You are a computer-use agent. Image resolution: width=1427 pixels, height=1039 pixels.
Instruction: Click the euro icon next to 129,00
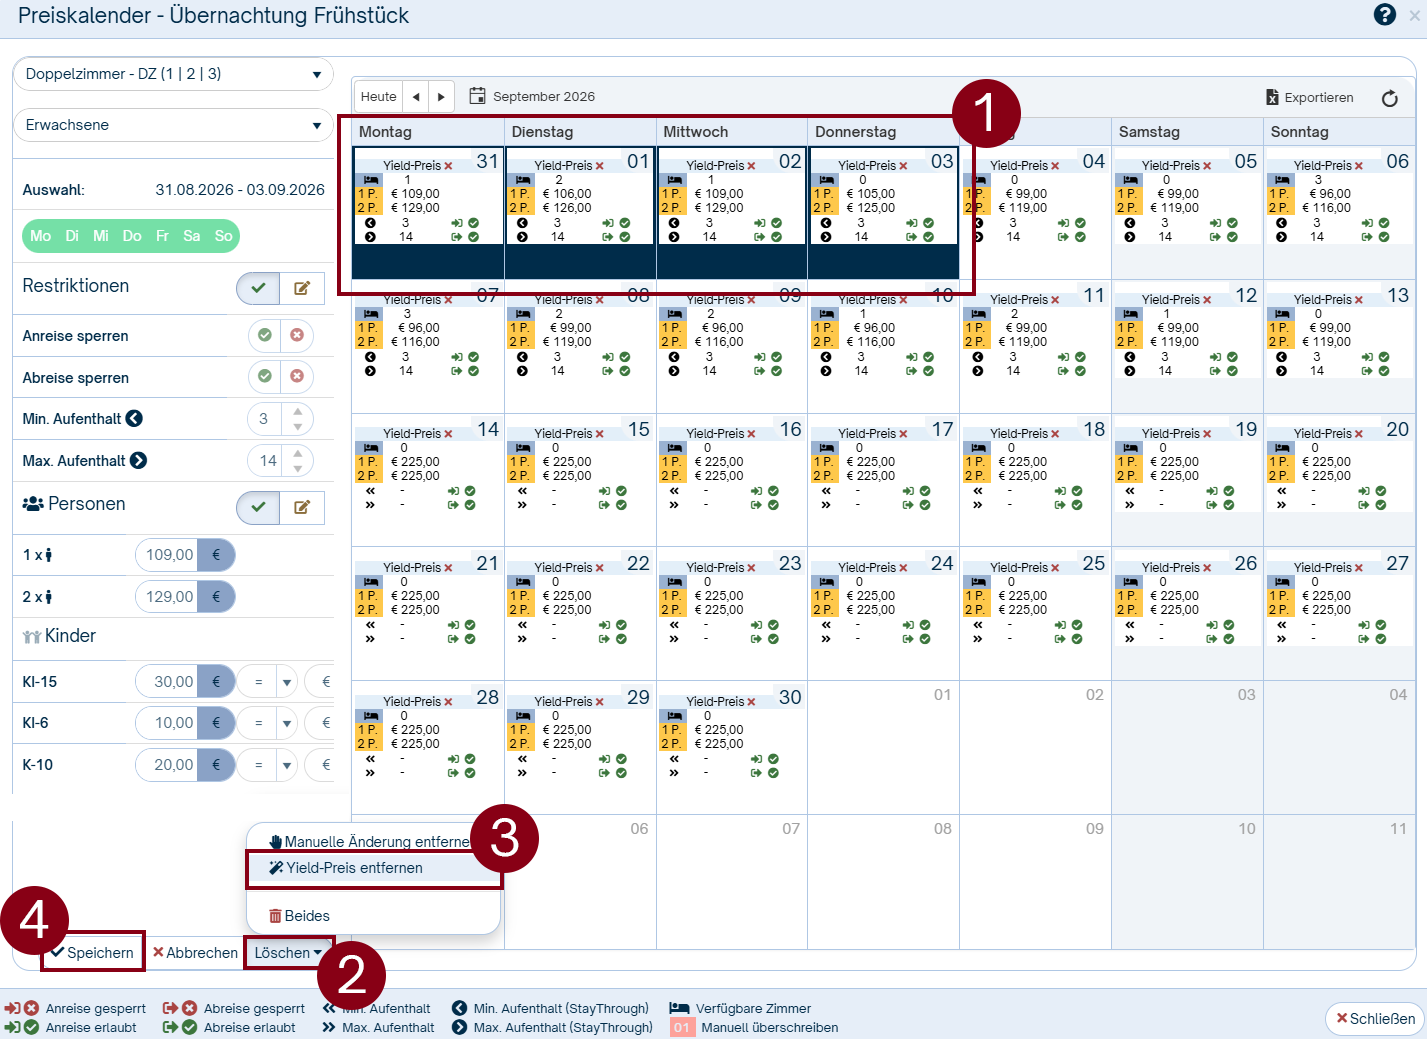point(216,597)
